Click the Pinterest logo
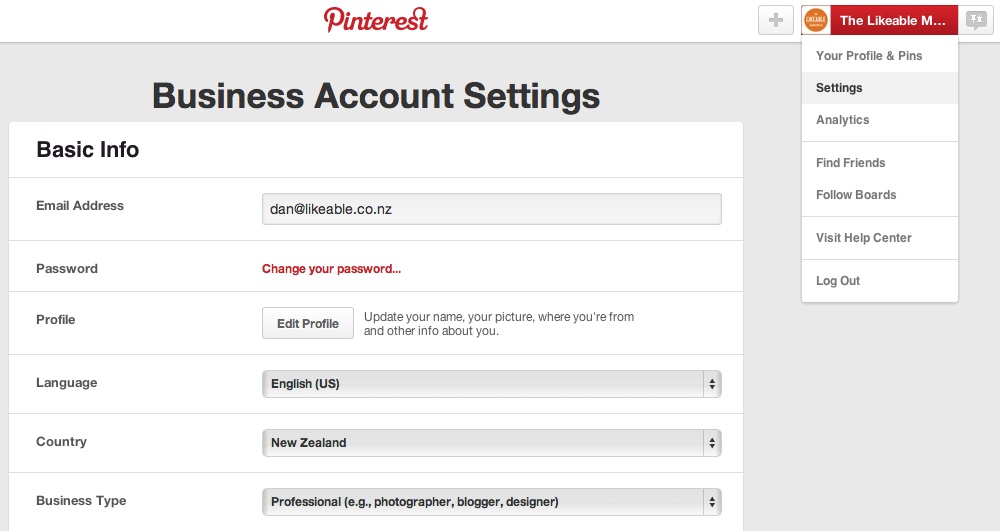This screenshot has height=531, width=1000. coord(376,20)
